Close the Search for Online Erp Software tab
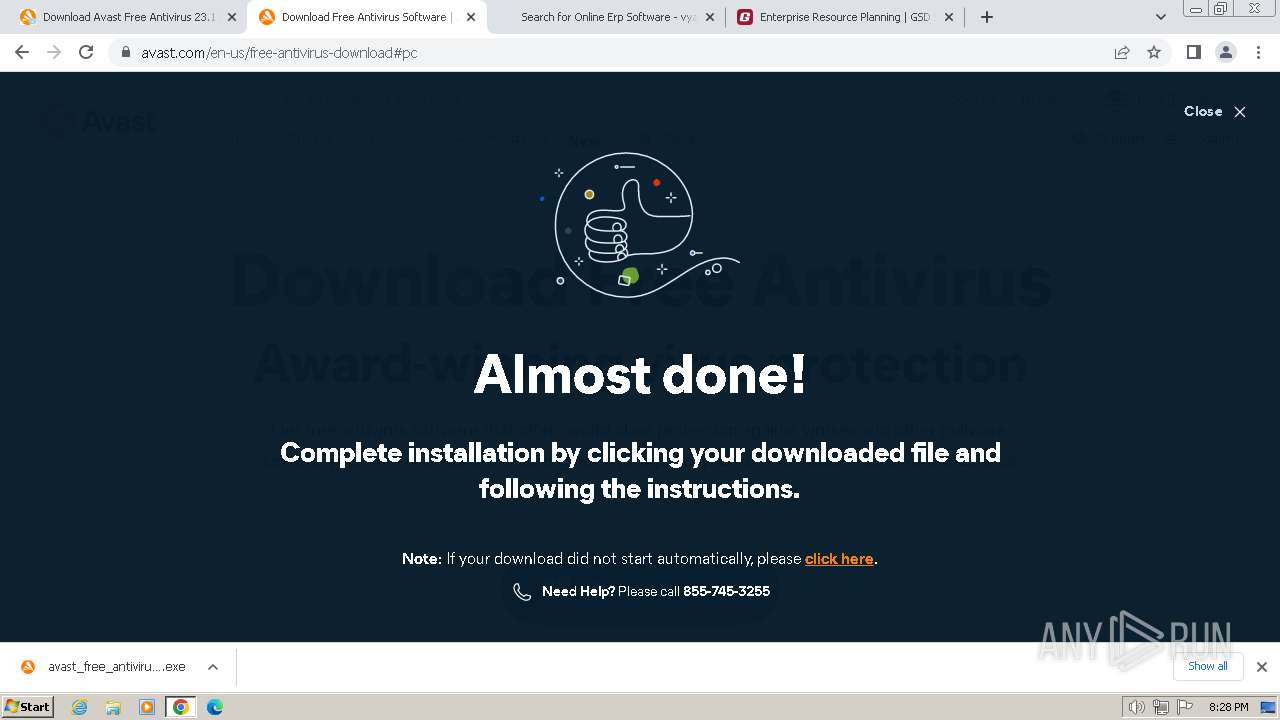This screenshot has width=1280, height=720. (x=710, y=17)
